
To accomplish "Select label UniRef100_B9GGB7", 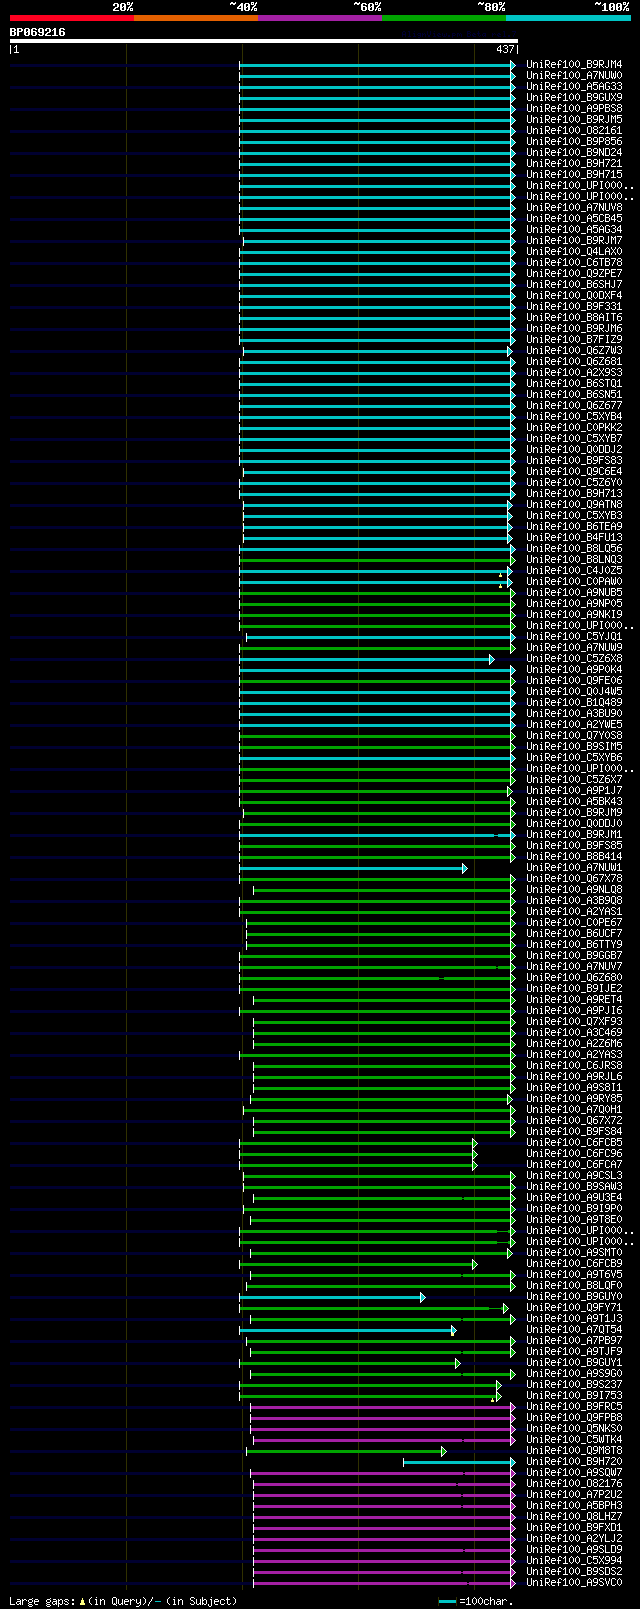I will pos(574,956).
